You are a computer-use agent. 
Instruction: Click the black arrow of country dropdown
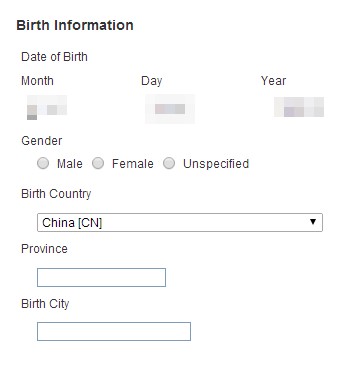pos(313,222)
